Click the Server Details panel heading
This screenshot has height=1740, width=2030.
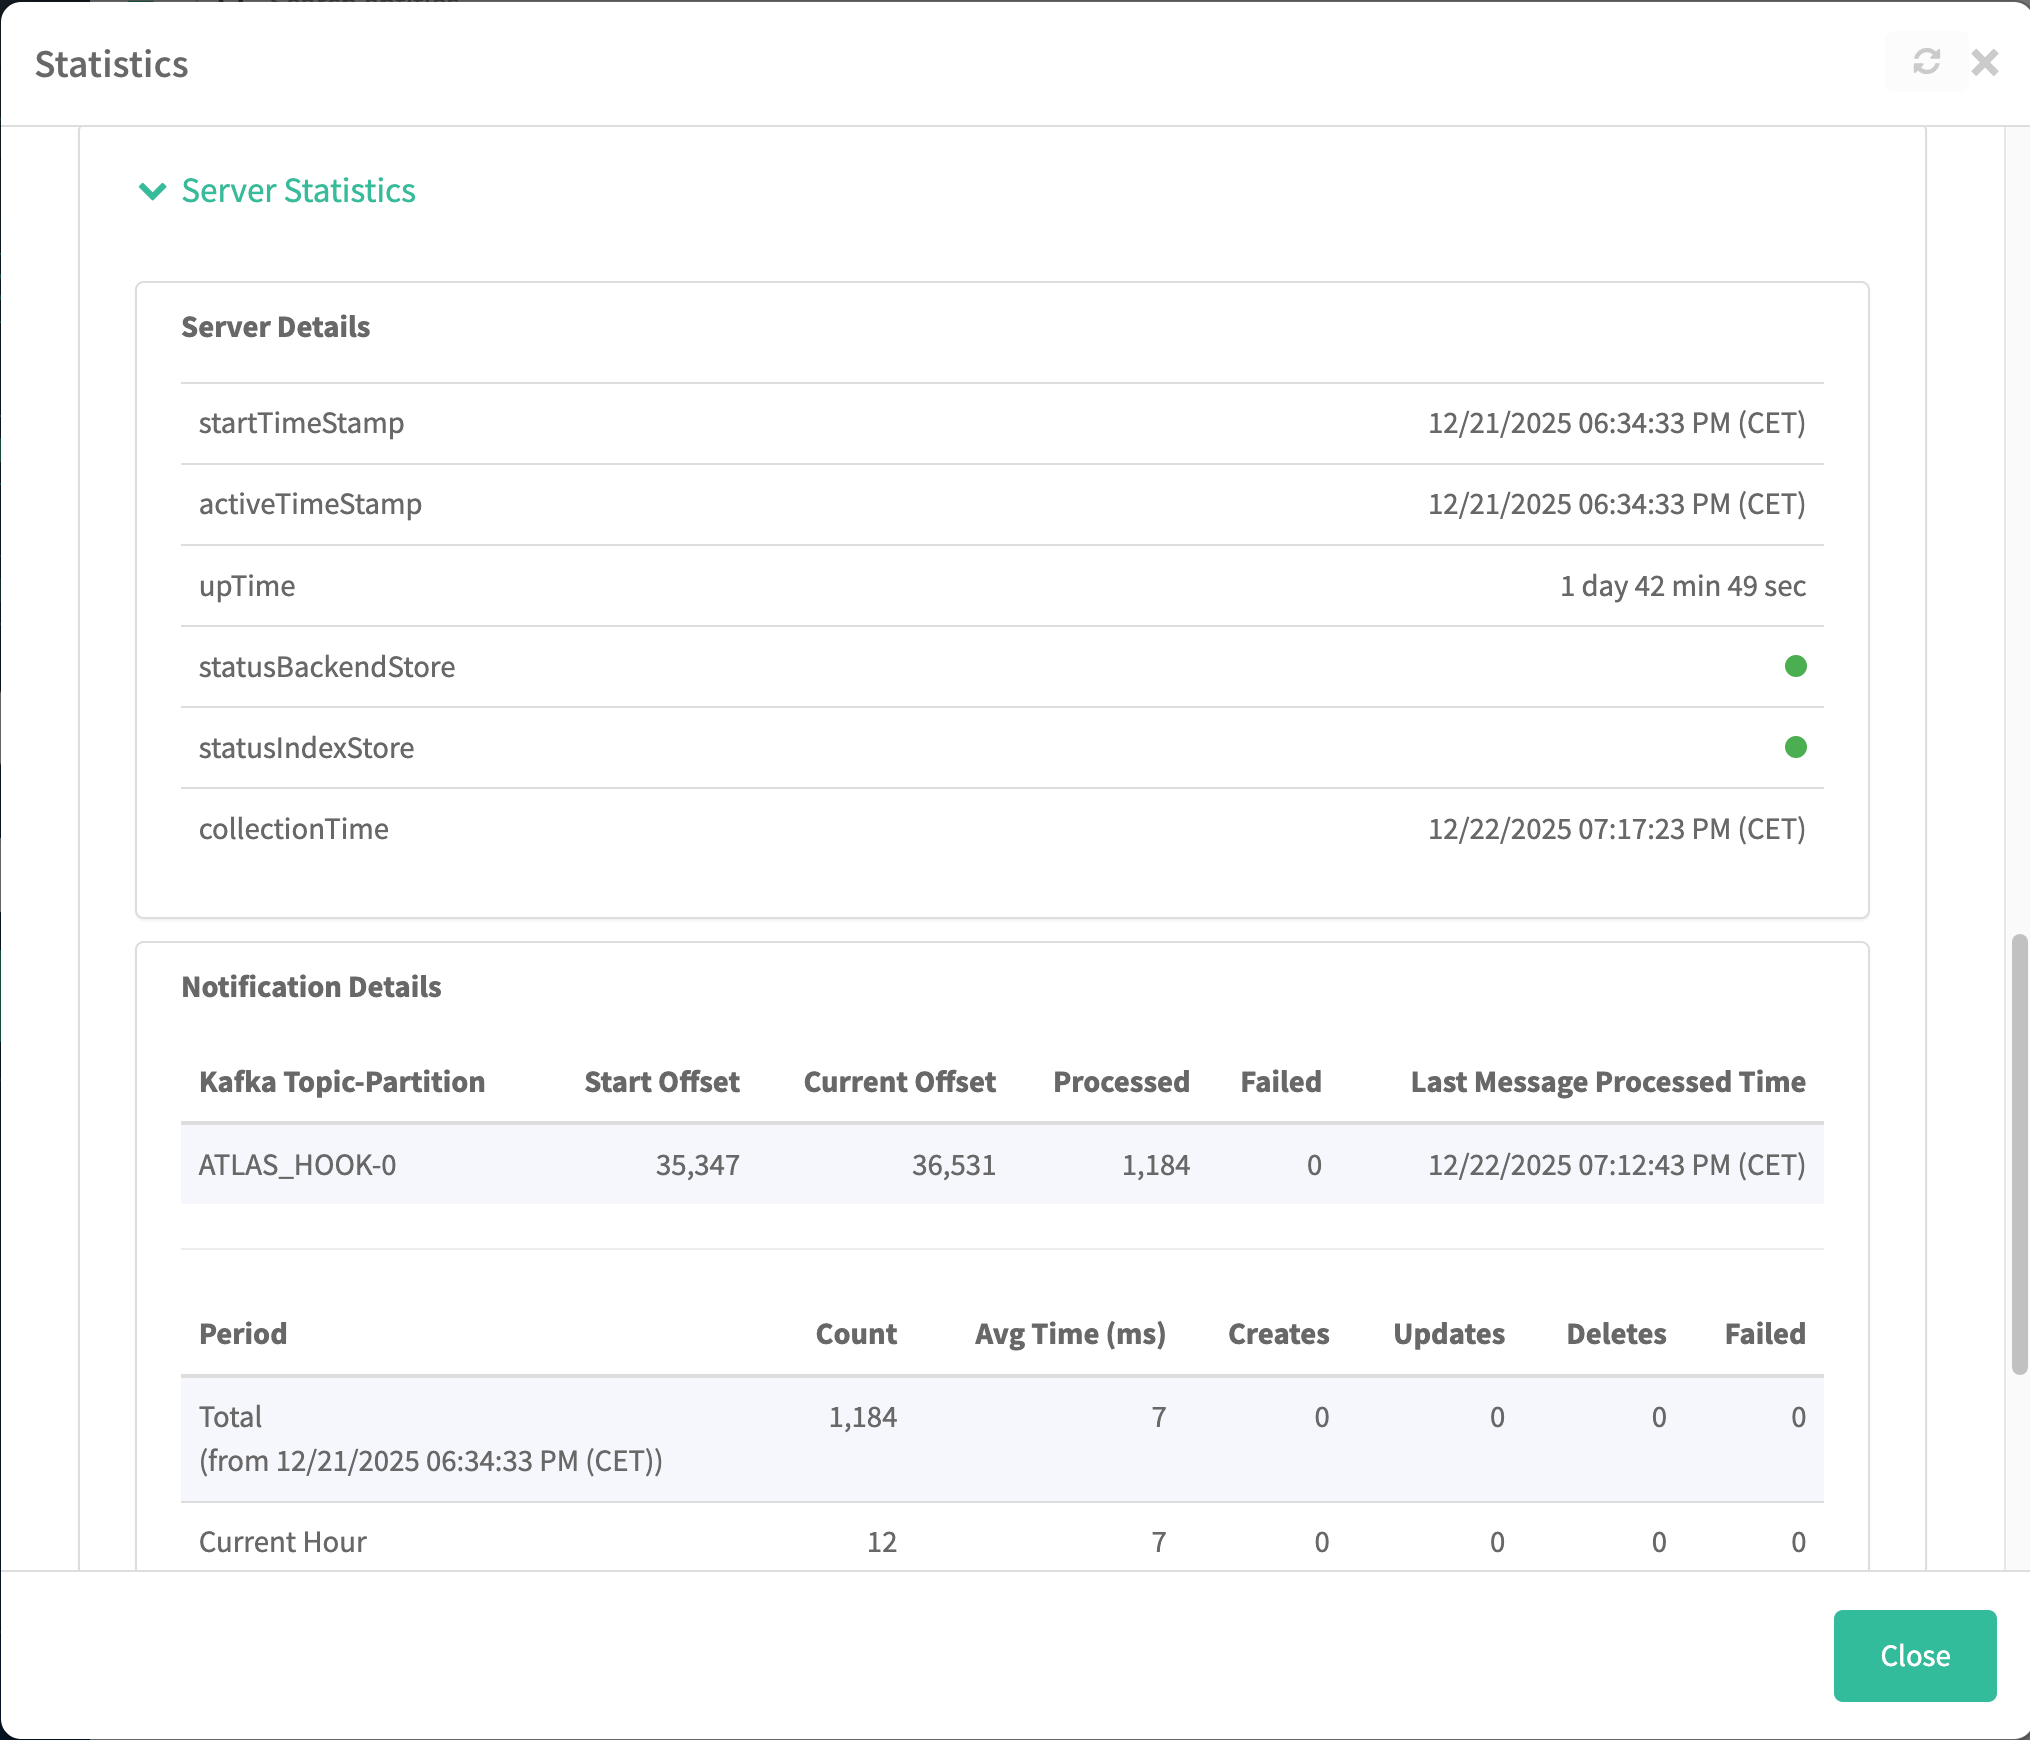(x=275, y=327)
